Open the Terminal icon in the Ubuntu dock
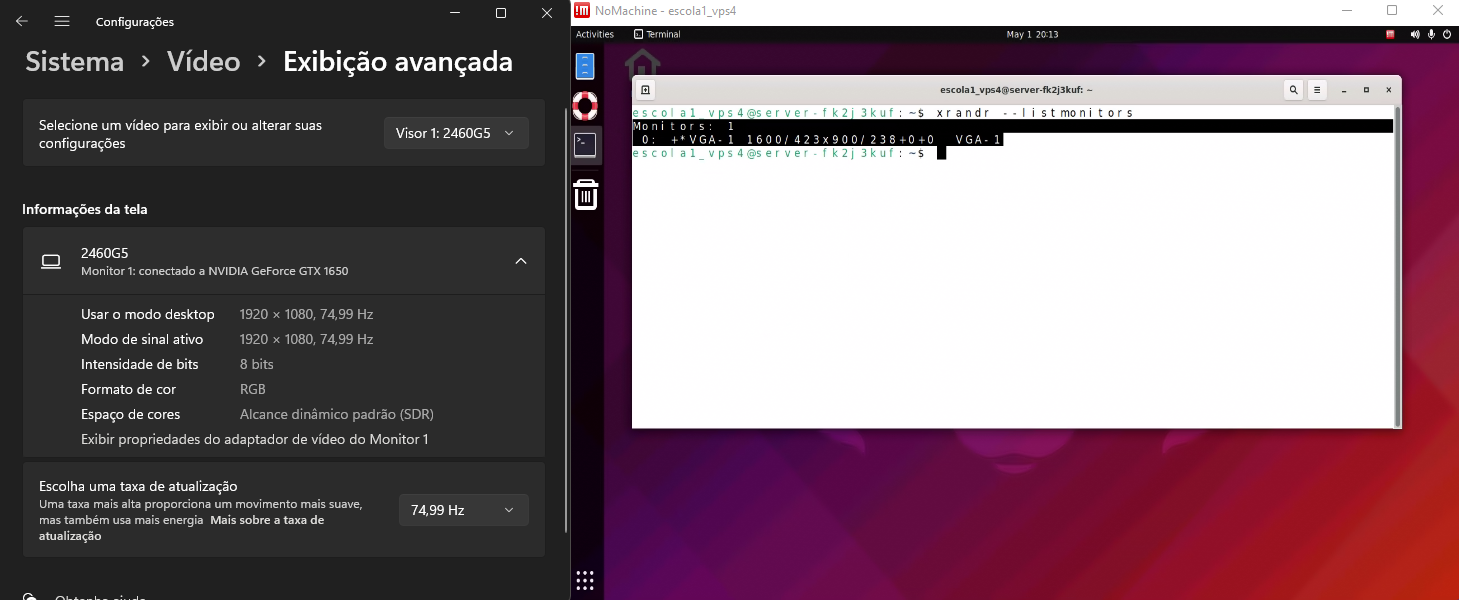This screenshot has width=1459, height=600. tap(585, 145)
